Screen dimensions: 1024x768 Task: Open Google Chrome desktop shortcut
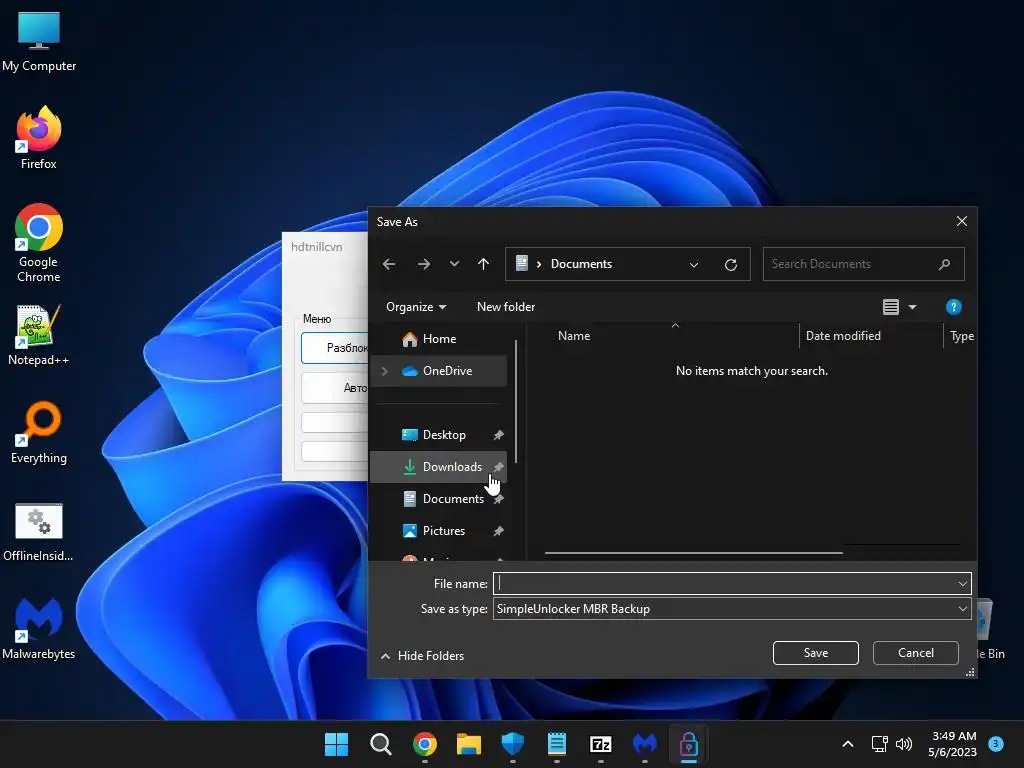tap(39, 243)
